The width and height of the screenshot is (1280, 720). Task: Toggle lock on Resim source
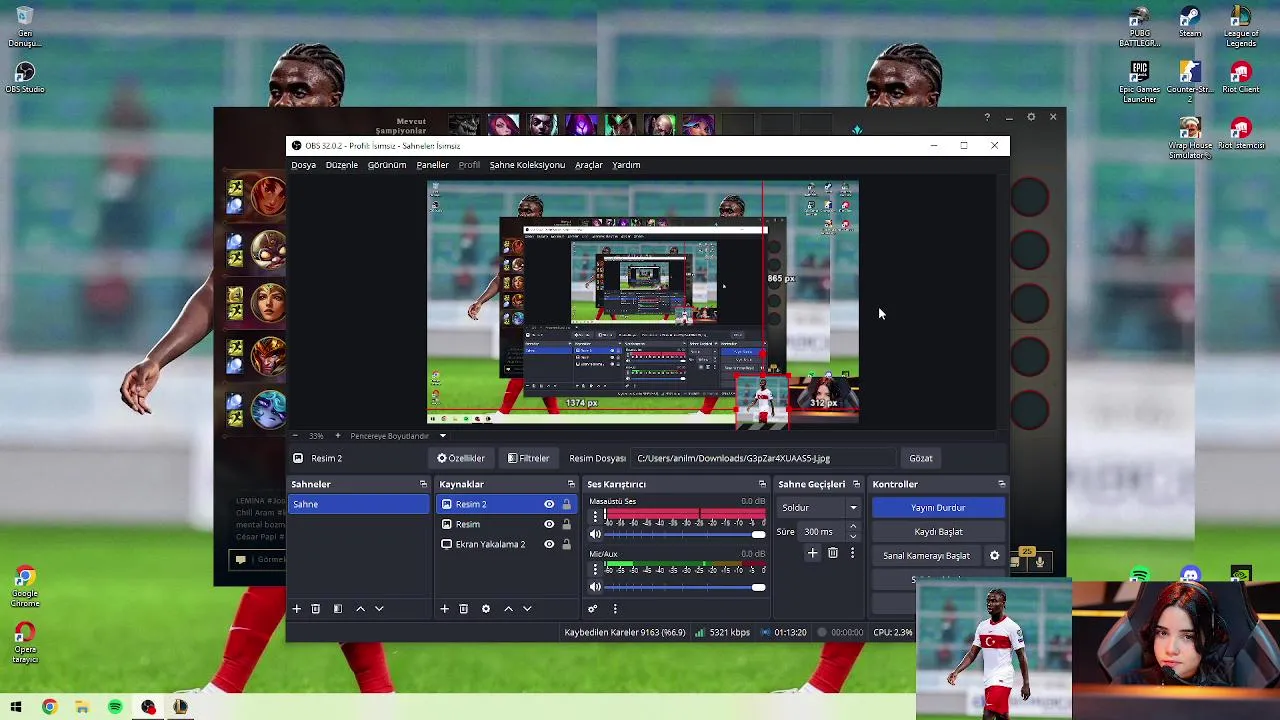[566, 524]
